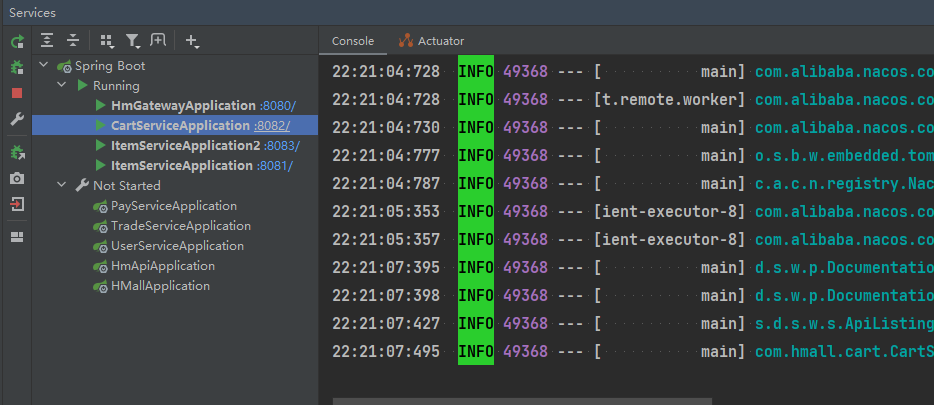
Task: Open the wrench Edit Configuration icon
Action: pyautogui.click(x=17, y=119)
